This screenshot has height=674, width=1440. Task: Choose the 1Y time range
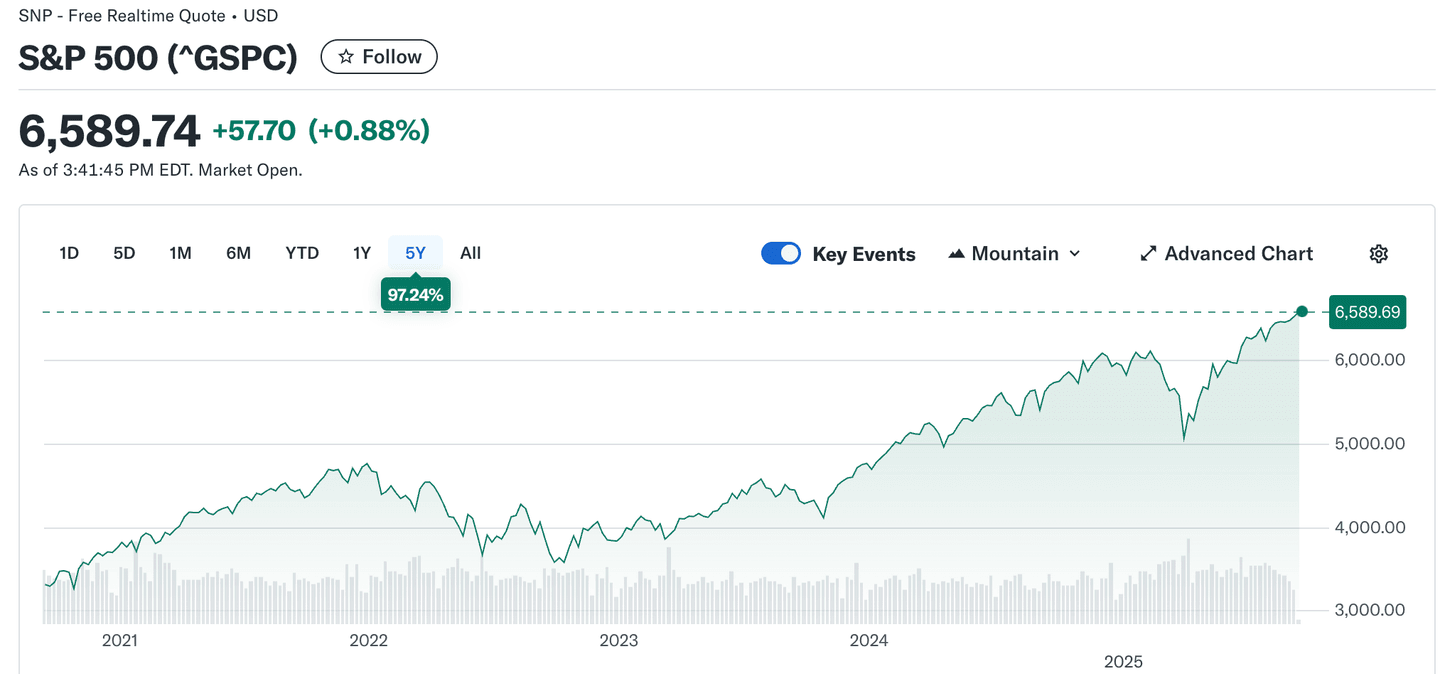362,253
